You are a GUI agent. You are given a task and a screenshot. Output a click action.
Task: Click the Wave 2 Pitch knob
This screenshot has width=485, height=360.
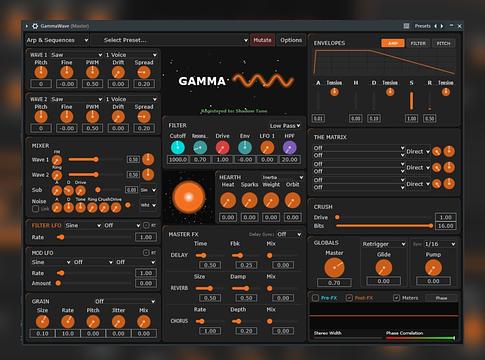(41, 117)
